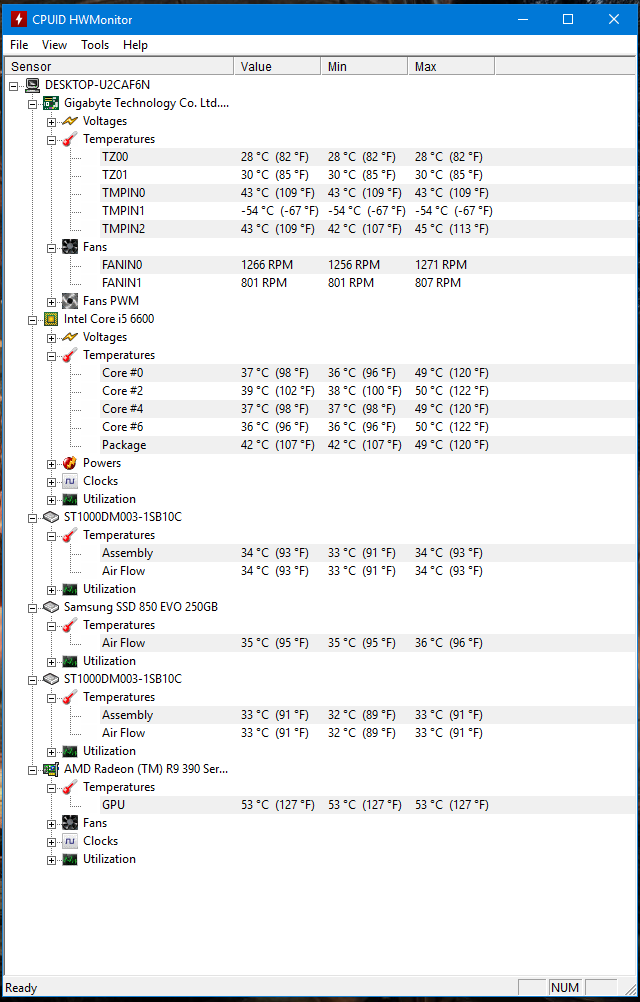640x1002 pixels.
Task: Expand the Gigabyte Voltages node
Action: click(x=52, y=121)
